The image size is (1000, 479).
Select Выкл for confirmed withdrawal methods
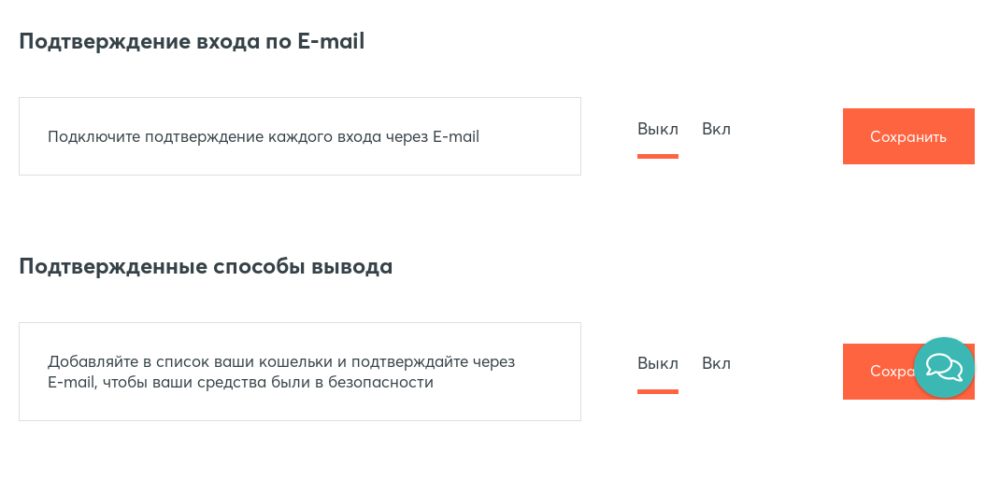pos(657,363)
